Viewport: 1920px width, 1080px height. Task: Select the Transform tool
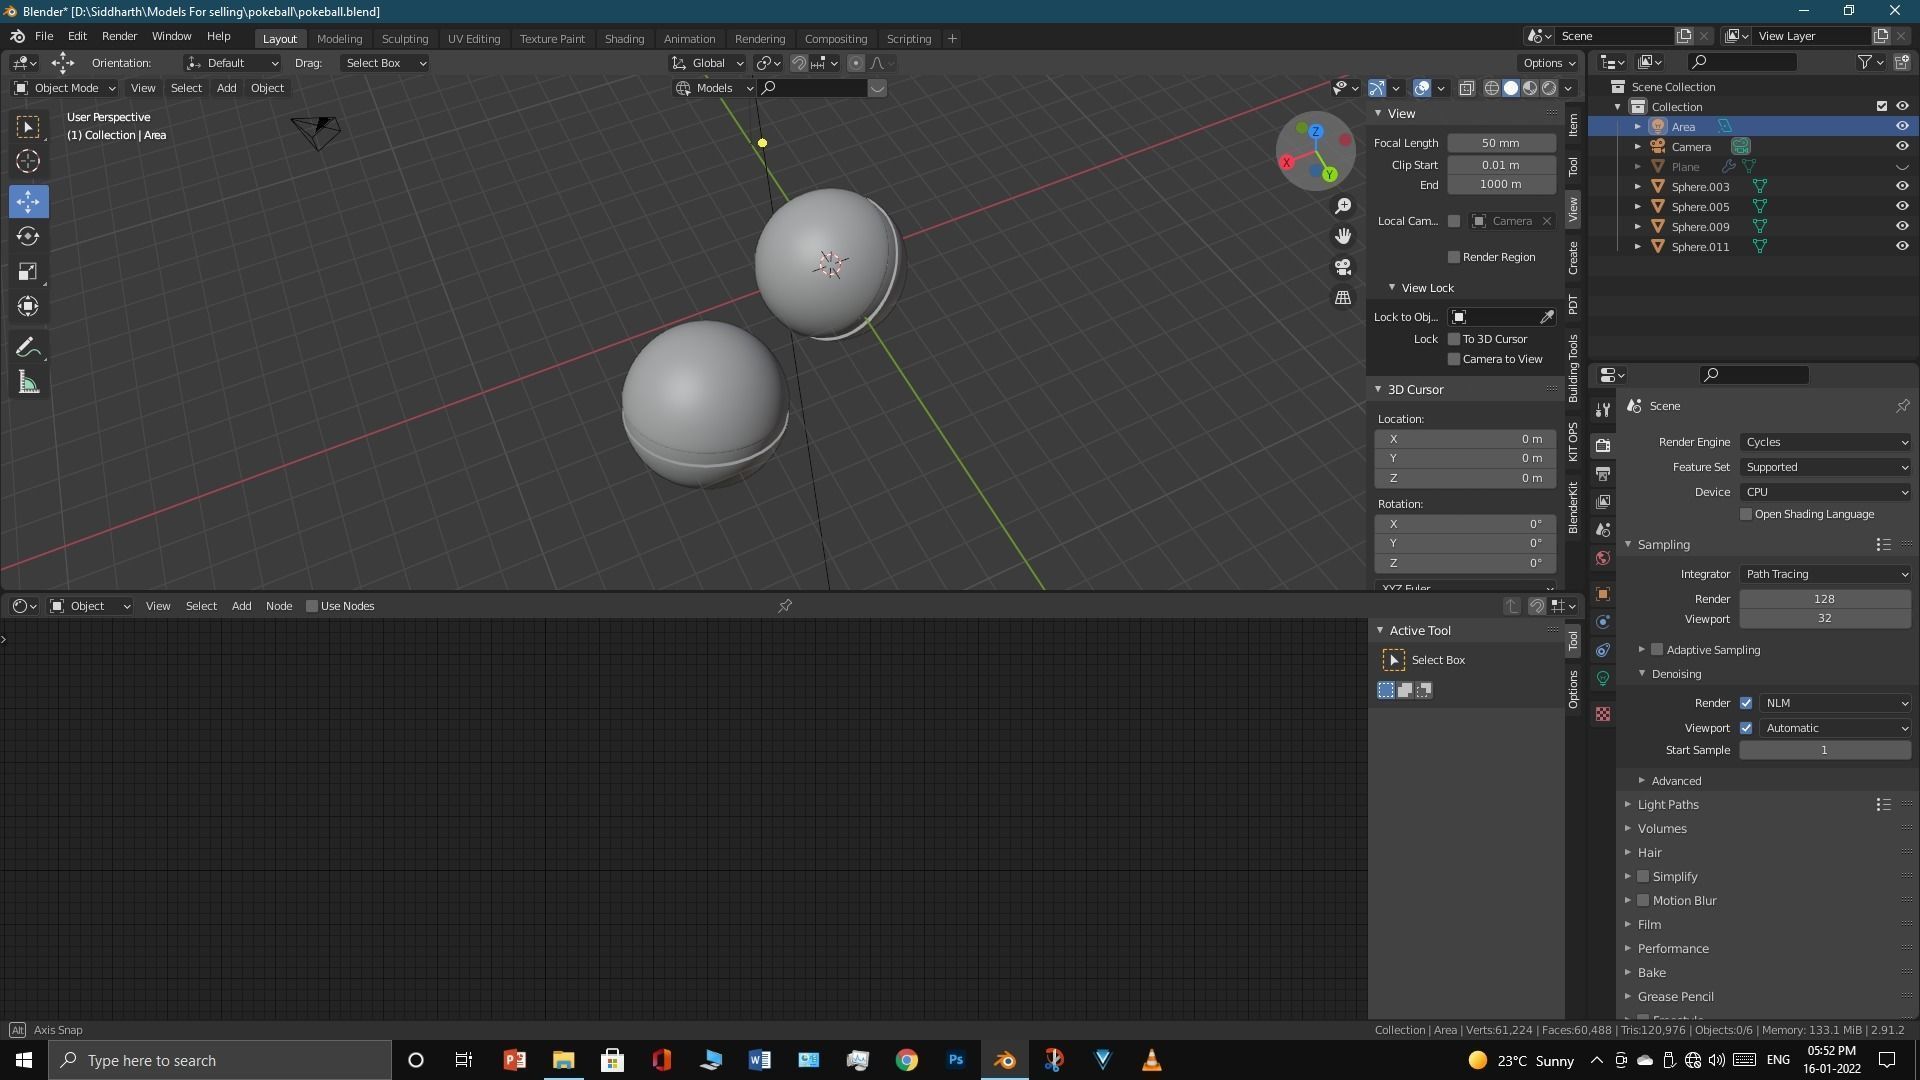pyautogui.click(x=28, y=306)
